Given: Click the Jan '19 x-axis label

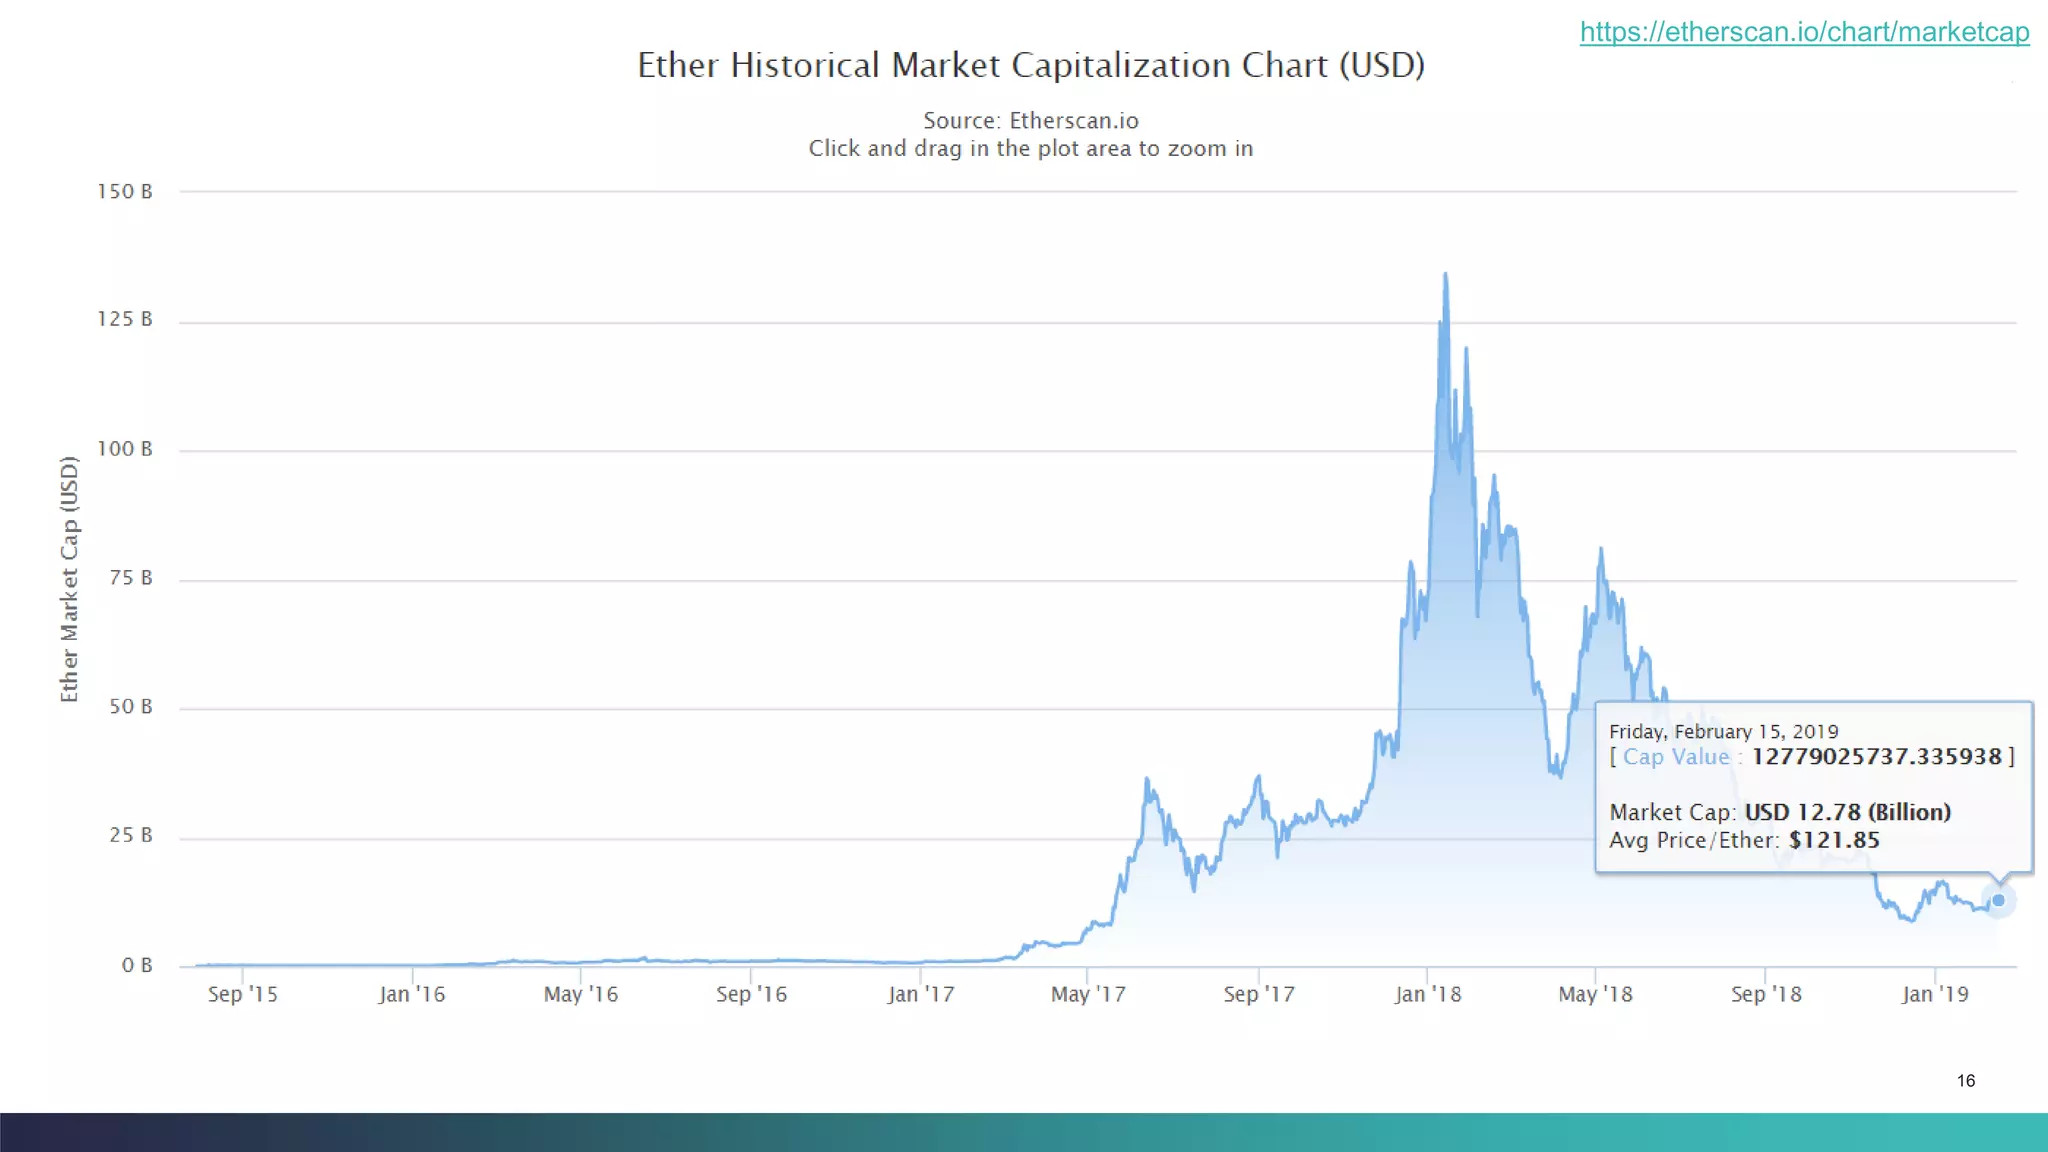Looking at the screenshot, I should pos(1935,994).
